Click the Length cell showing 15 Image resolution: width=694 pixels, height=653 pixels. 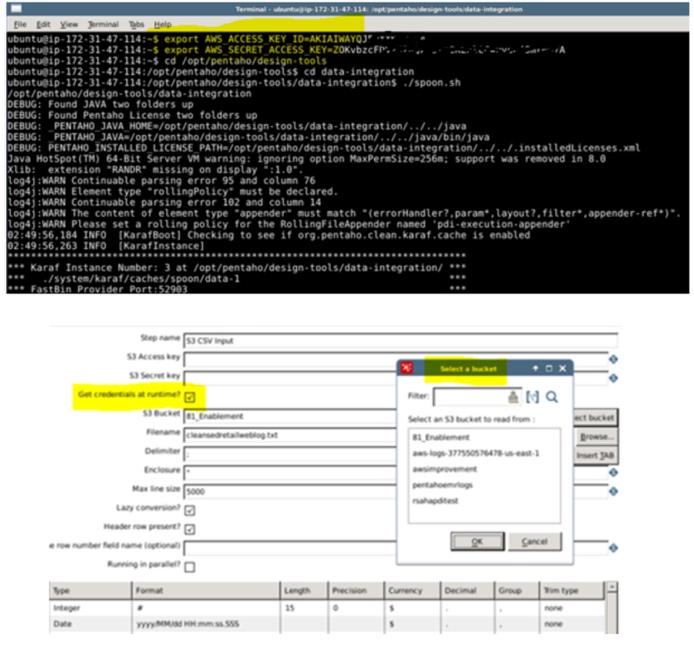(304, 608)
